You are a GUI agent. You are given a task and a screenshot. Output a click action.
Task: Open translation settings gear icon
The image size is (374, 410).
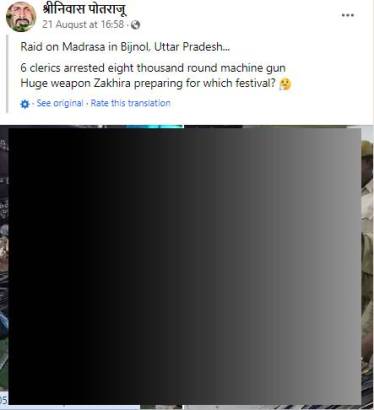(25, 104)
